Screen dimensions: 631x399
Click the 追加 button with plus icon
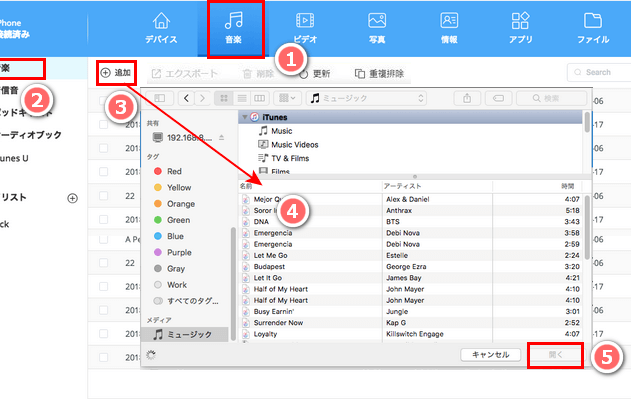click(x=116, y=72)
